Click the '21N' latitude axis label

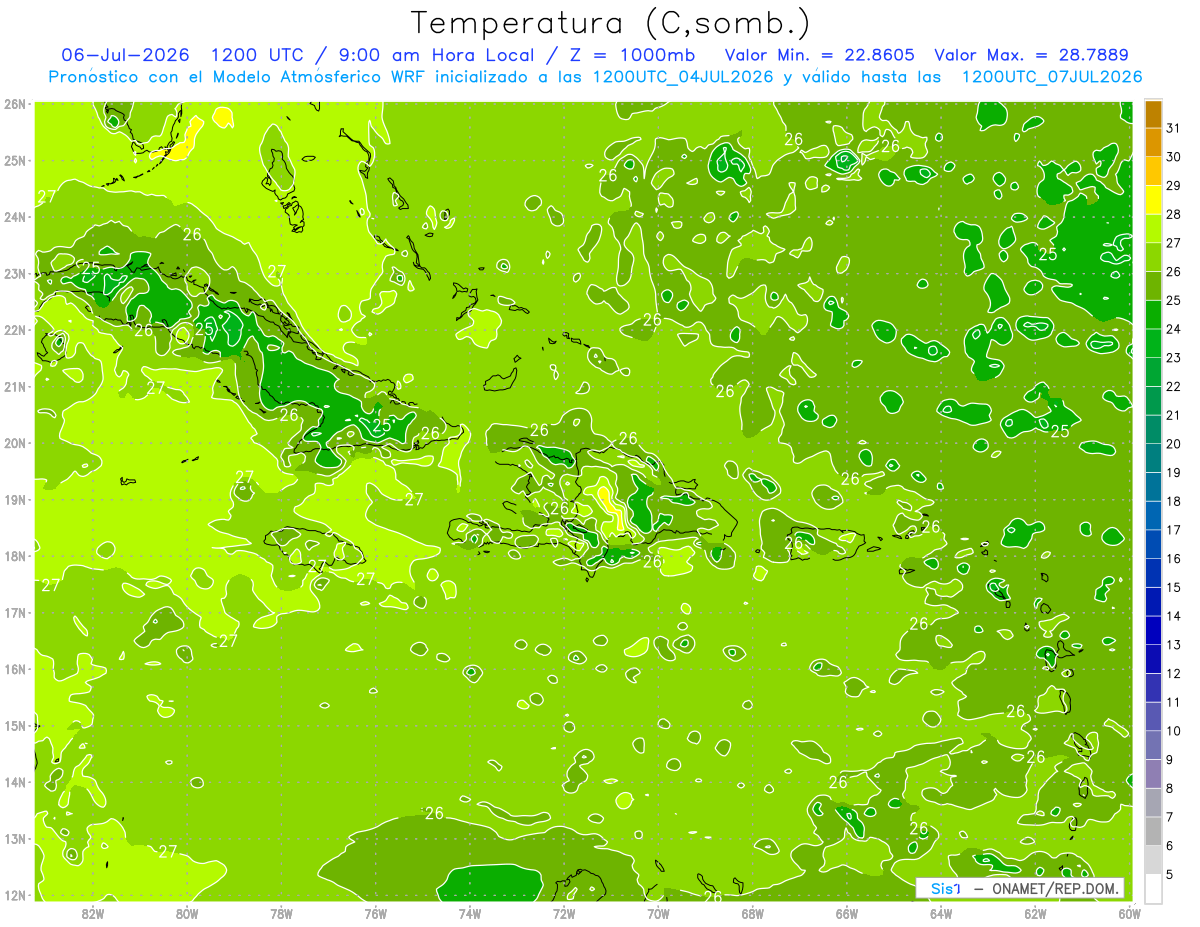[14, 386]
